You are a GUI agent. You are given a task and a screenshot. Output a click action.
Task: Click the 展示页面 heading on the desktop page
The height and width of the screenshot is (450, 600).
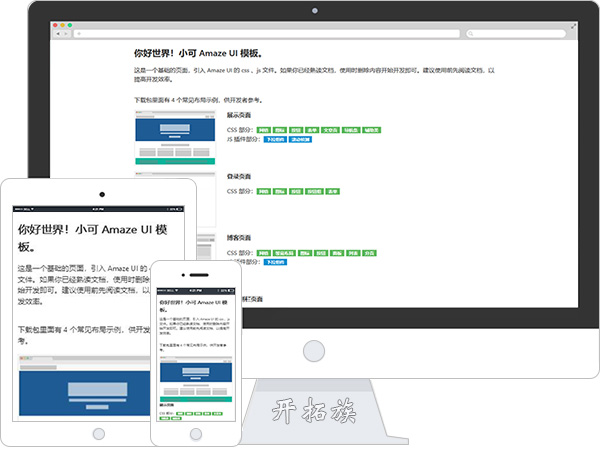click(x=239, y=115)
